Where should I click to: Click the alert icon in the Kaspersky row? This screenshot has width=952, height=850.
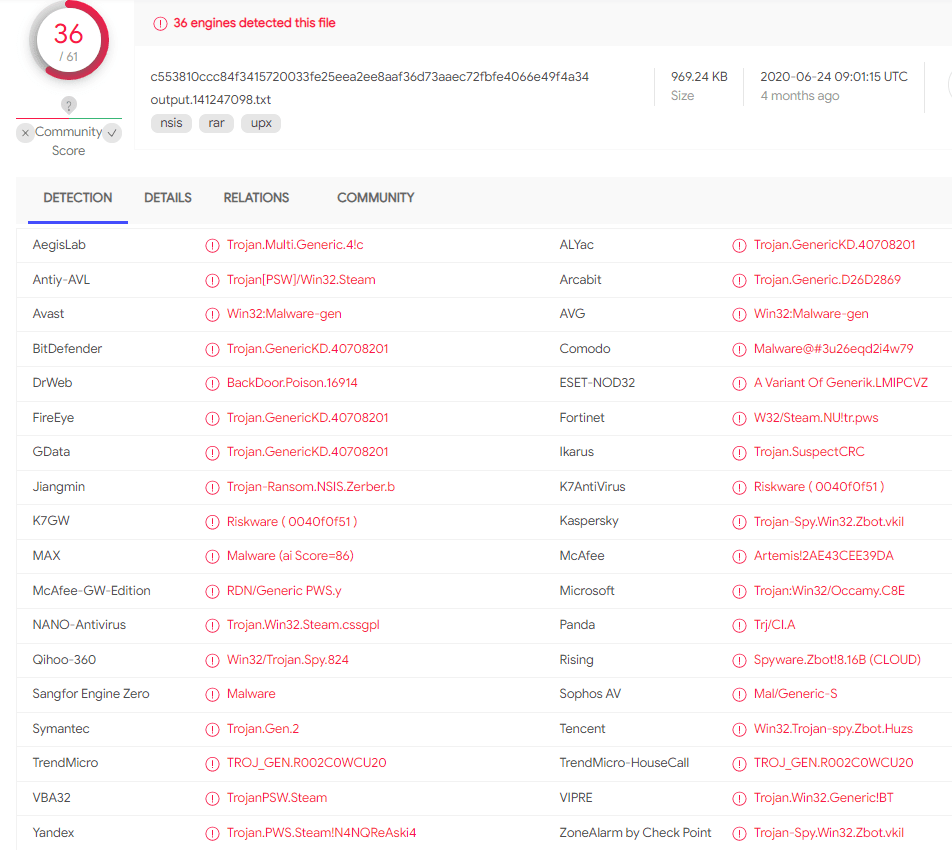pos(739,522)
